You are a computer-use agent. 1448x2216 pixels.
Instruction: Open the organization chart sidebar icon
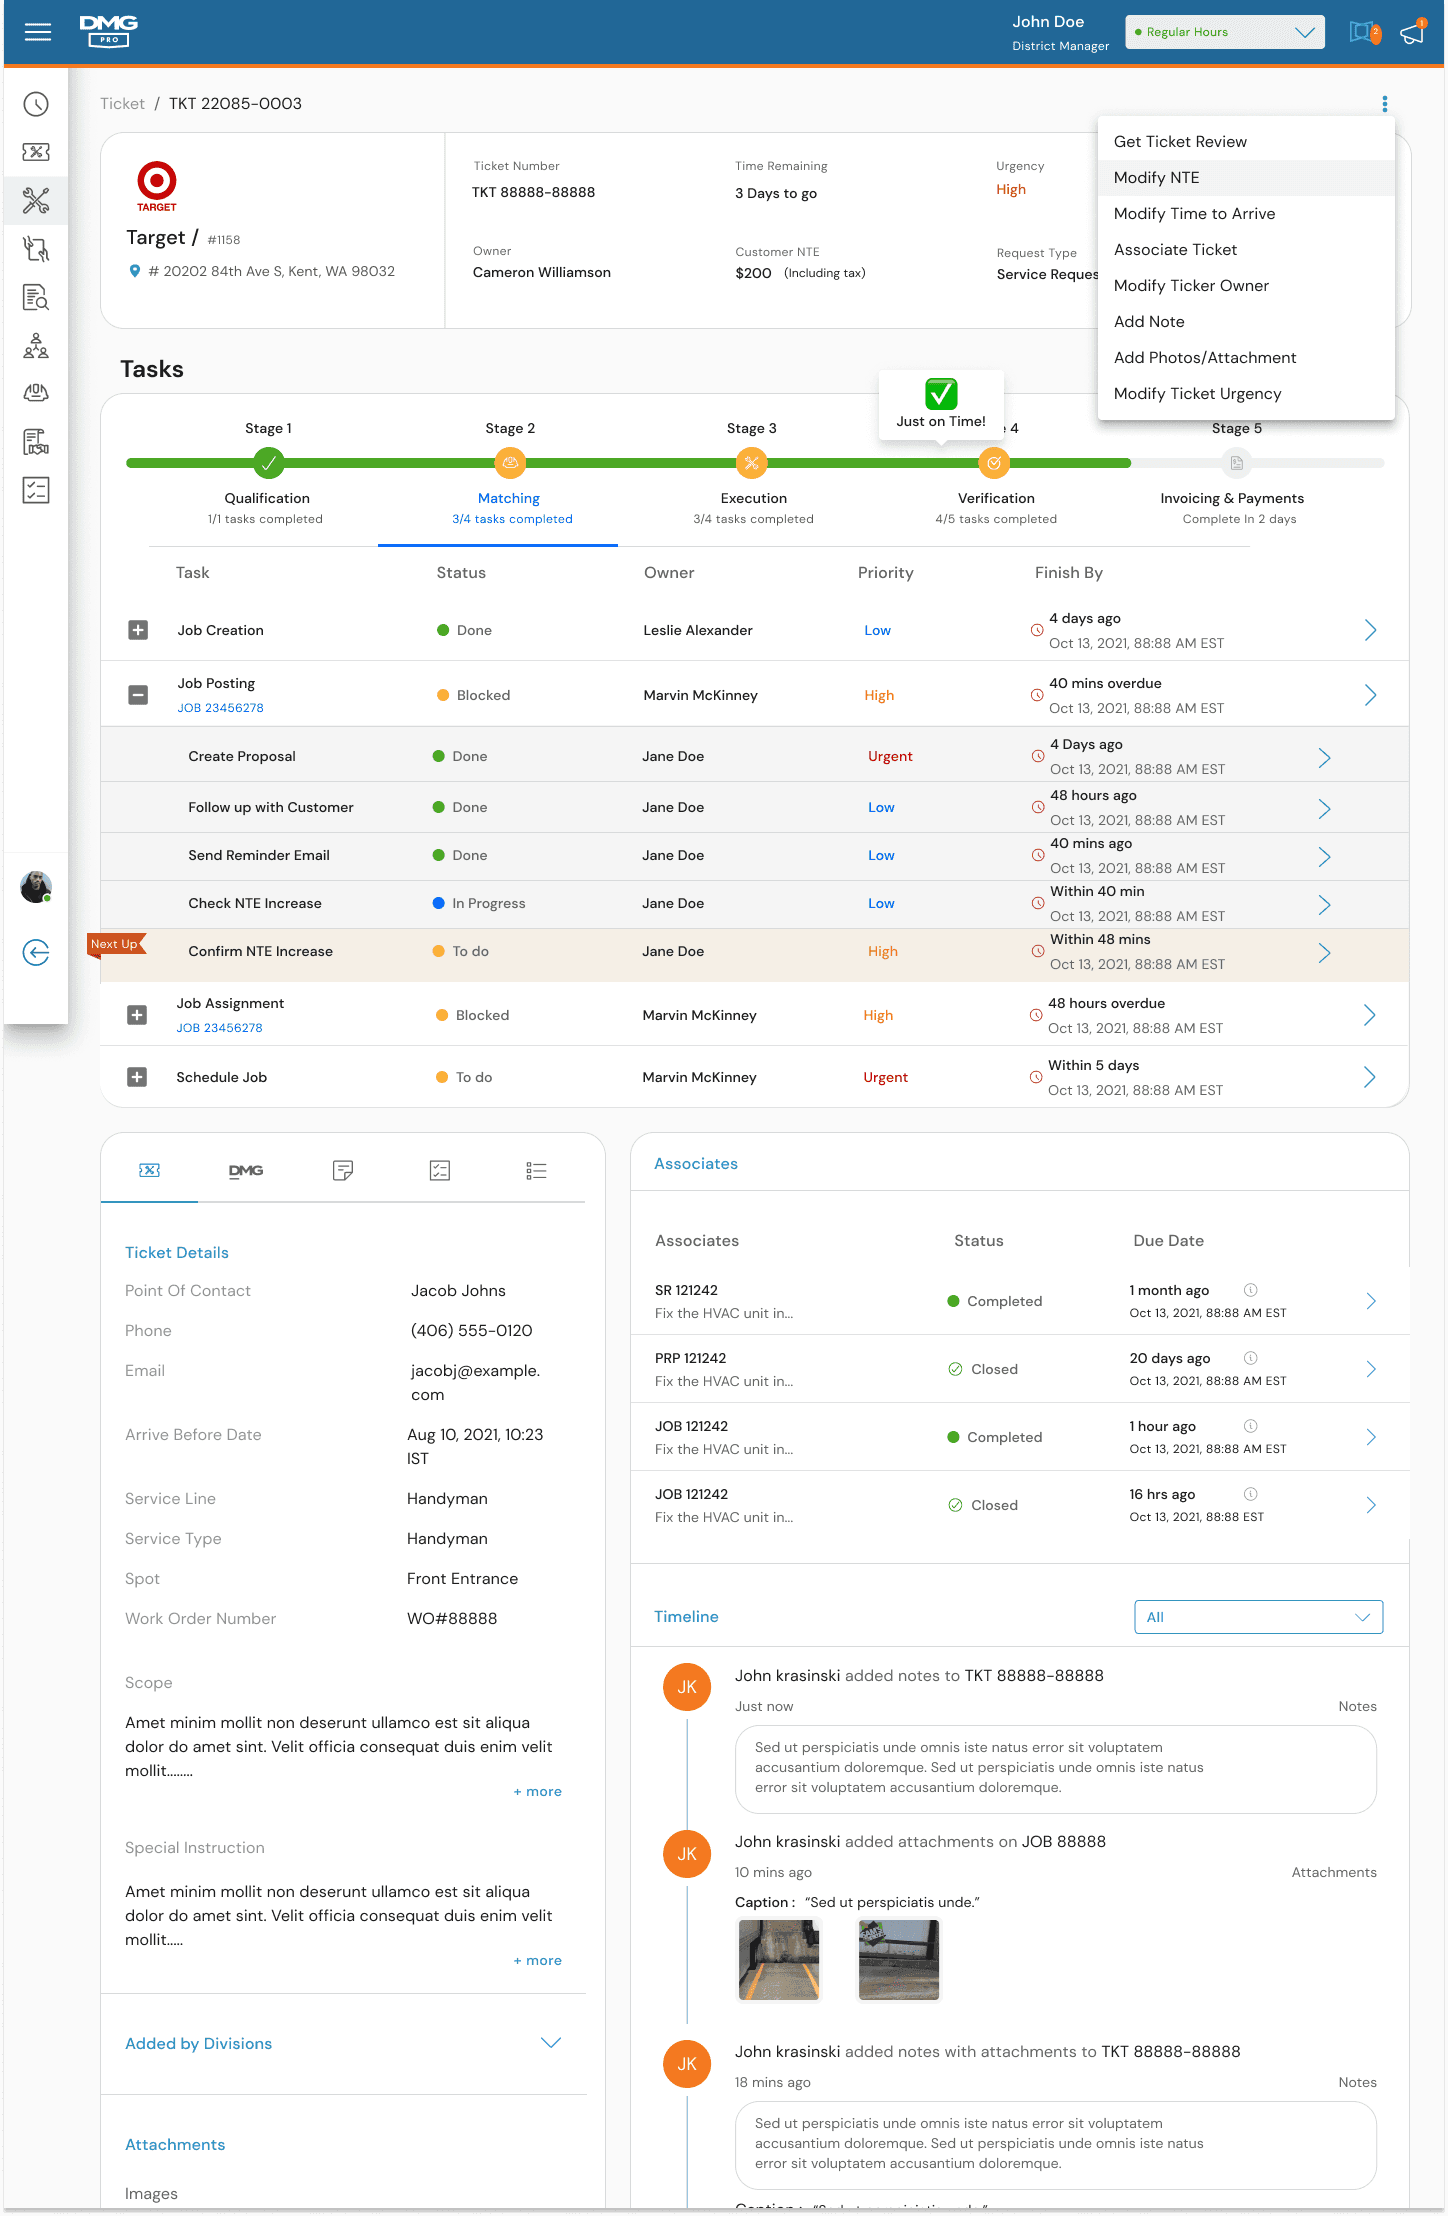pyautogui.click(x=36, y=346)
